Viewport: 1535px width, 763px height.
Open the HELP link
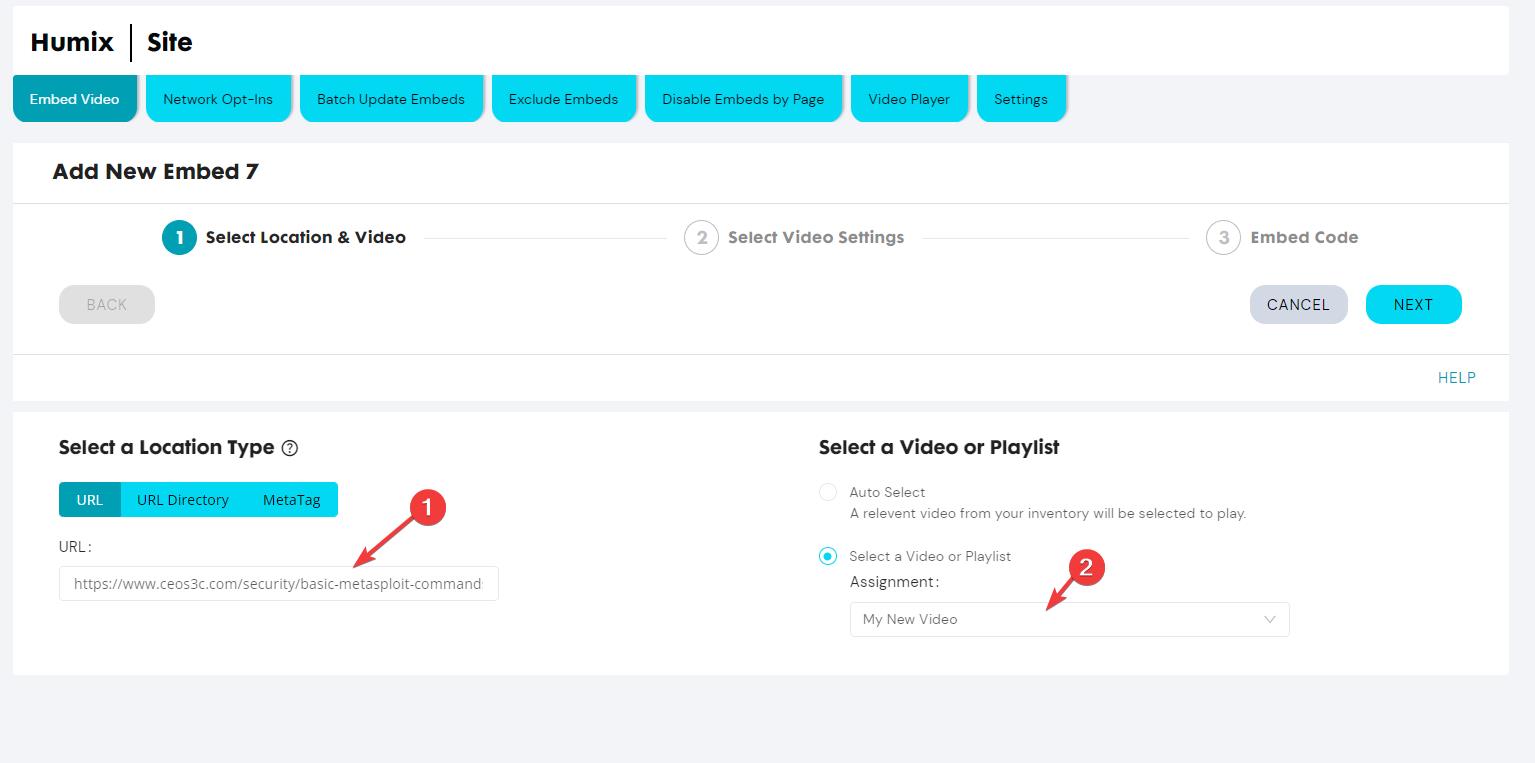1456,378
